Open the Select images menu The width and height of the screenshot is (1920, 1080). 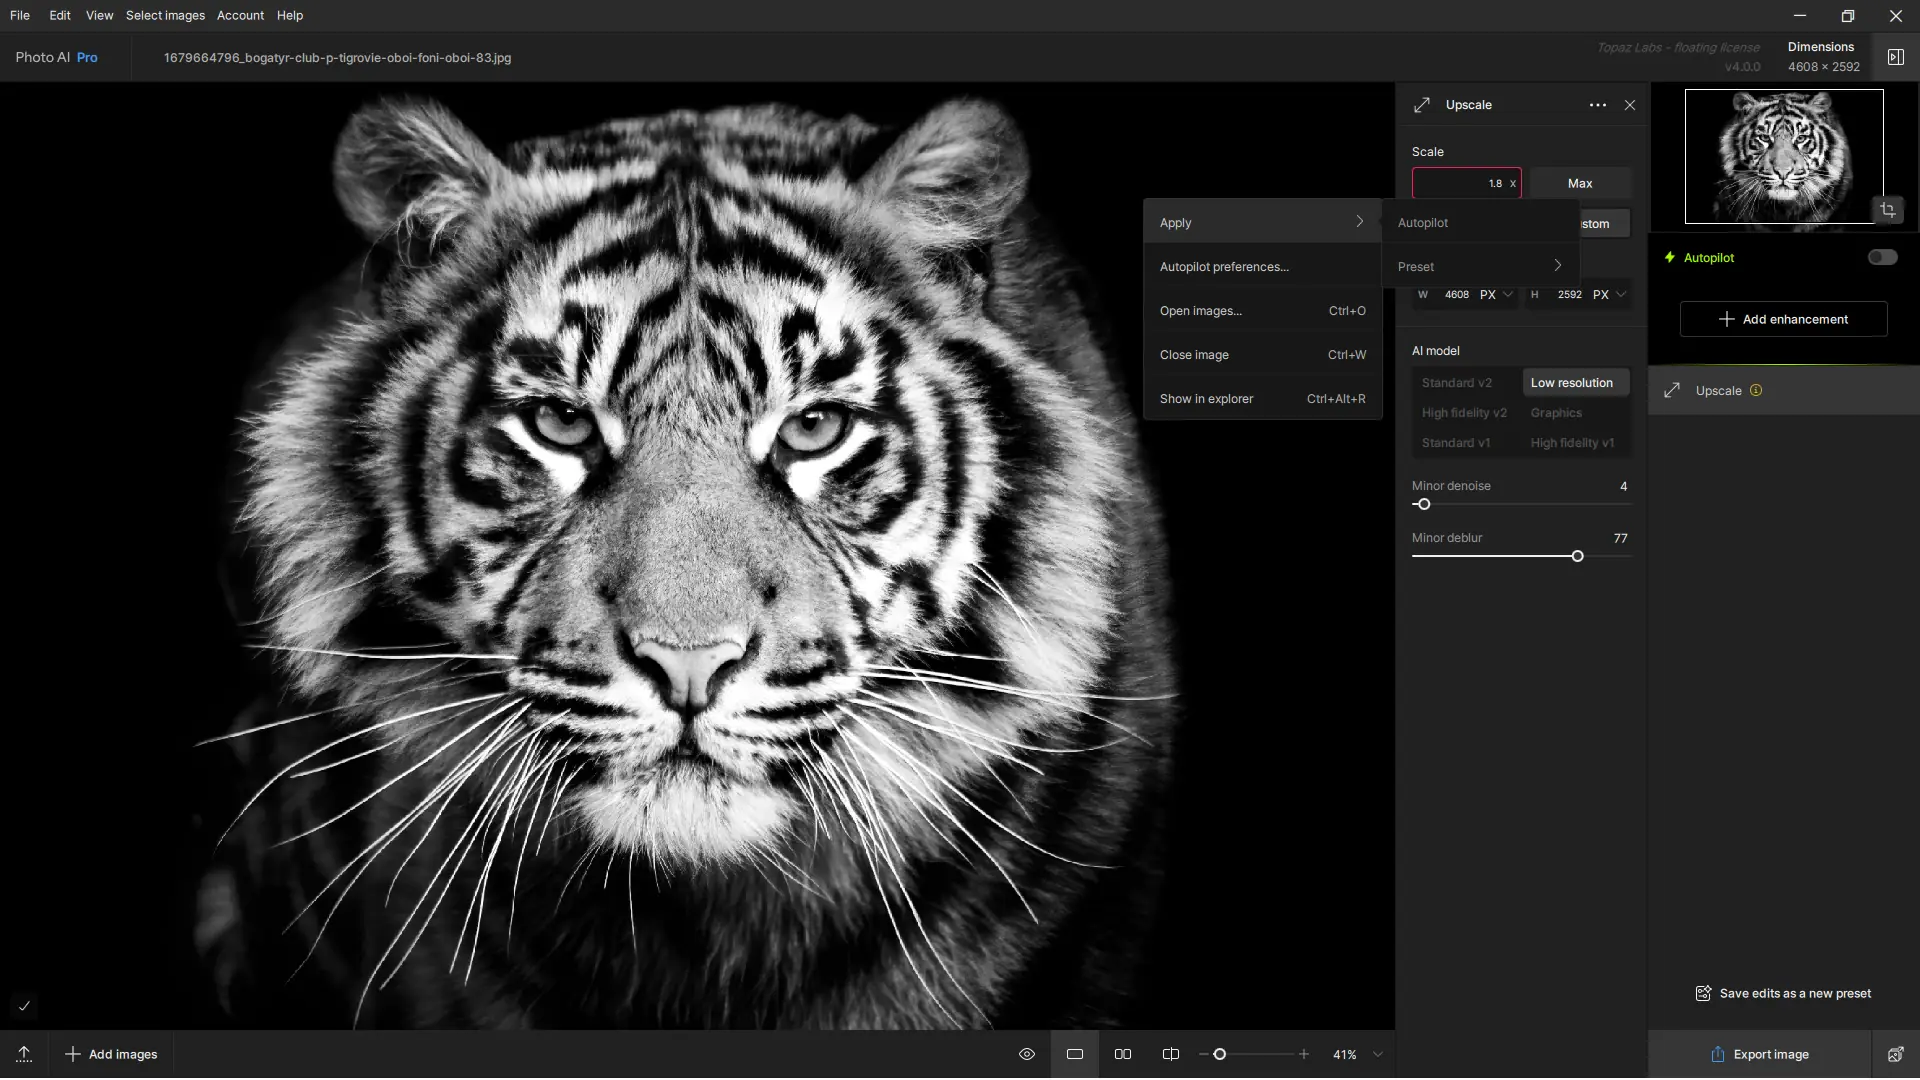pyautogui.click(x=165, y=15)
